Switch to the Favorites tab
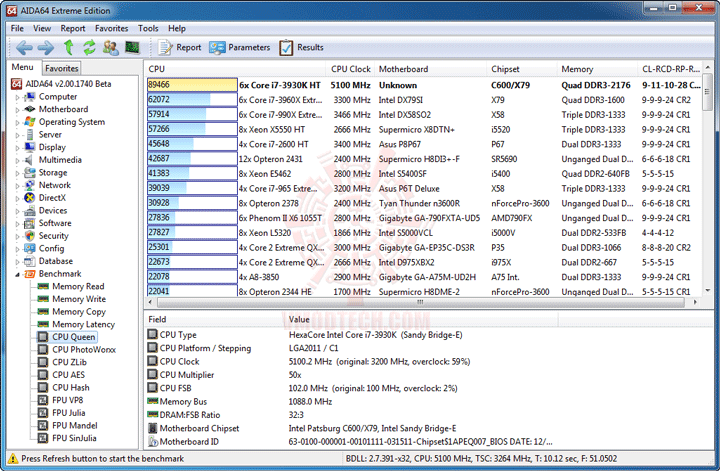 pos(62,68)
